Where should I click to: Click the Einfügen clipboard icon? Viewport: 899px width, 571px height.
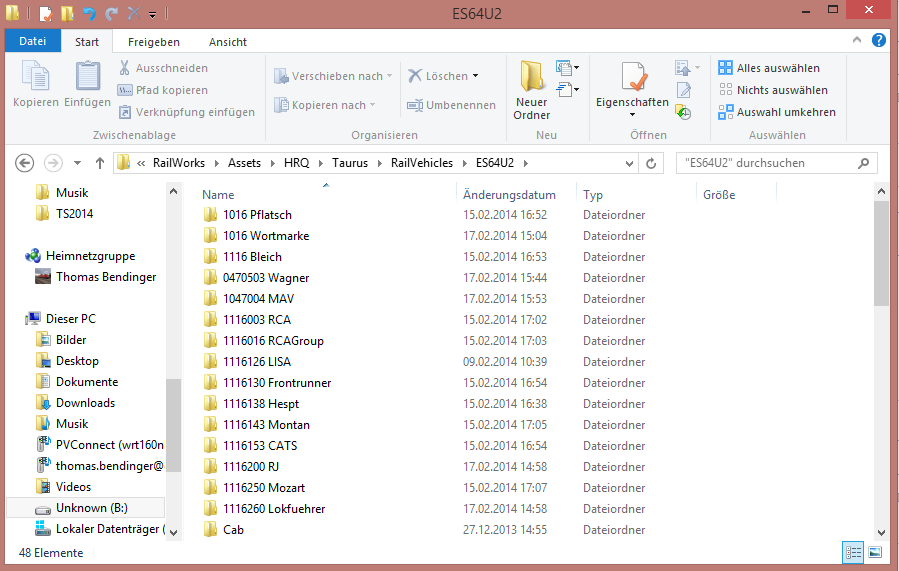[x=87, y=84]
